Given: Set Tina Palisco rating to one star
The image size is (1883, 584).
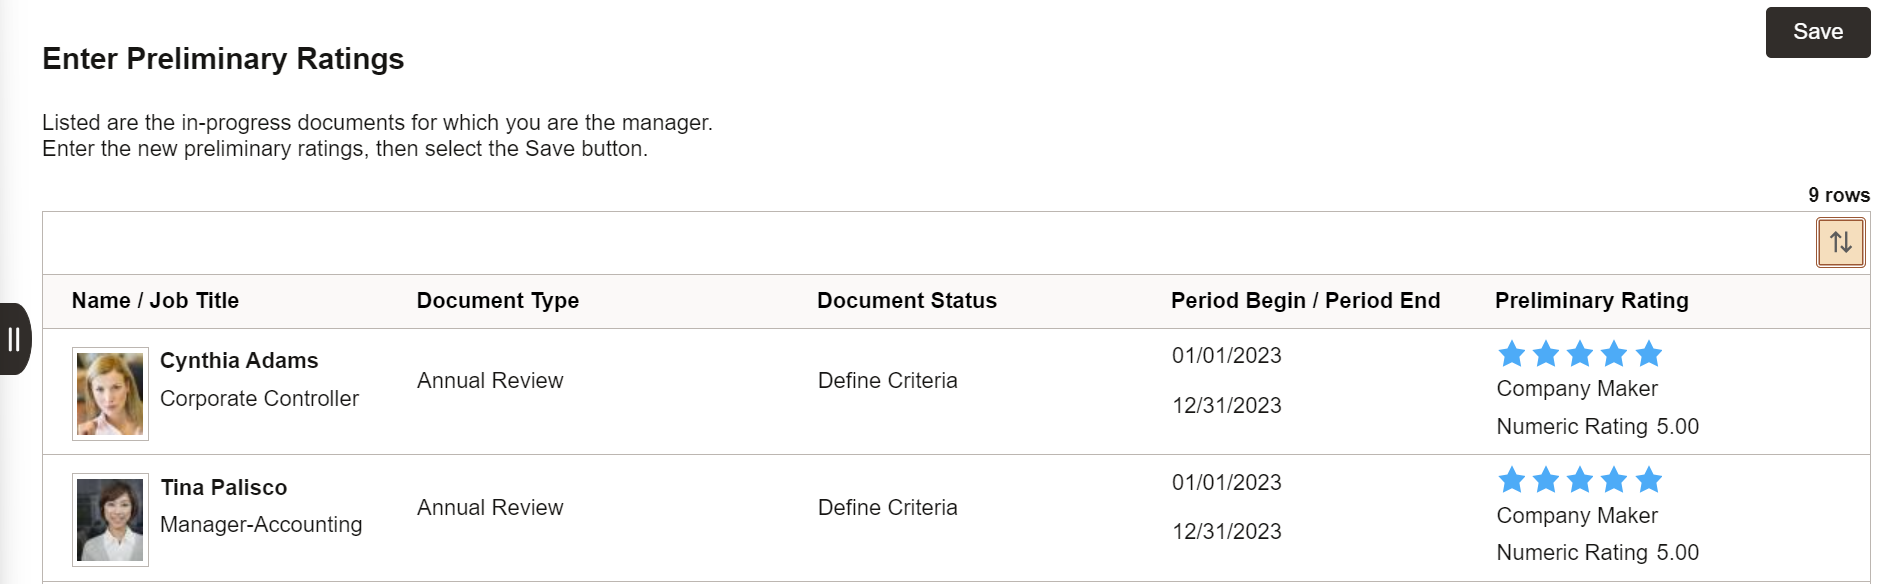Looking at the screenshot, I should (1512, 480).
